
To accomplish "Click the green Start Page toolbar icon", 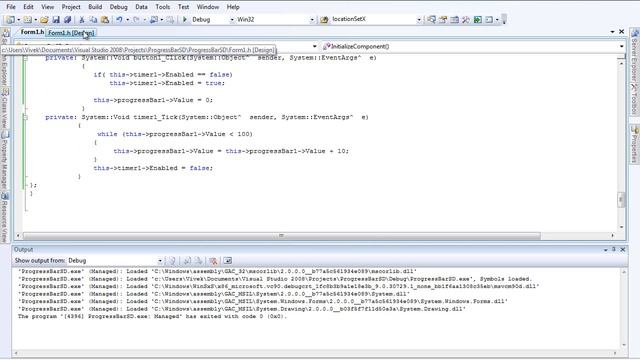I will (x=477, y=20).
